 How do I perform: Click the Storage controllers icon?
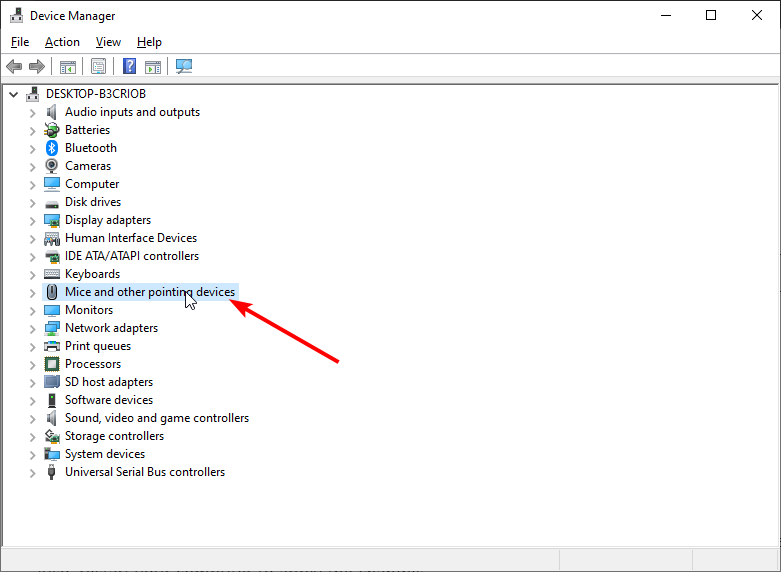click(52, 436)
